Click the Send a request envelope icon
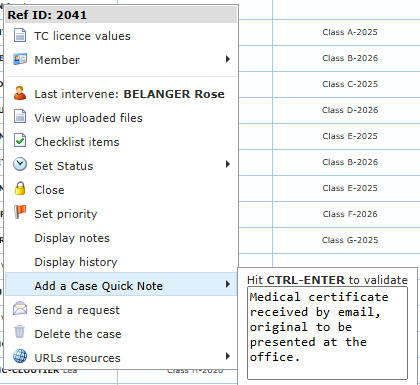420x385 pixels. pyautogui.click(x=20, y=309)
